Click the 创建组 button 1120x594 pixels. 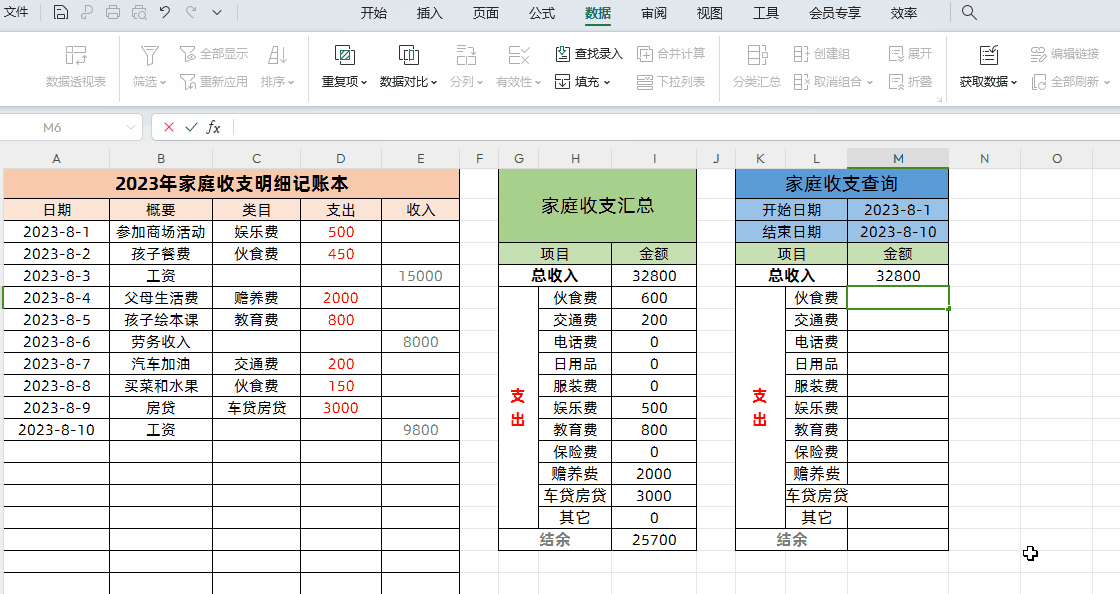[x=822, y=54]
